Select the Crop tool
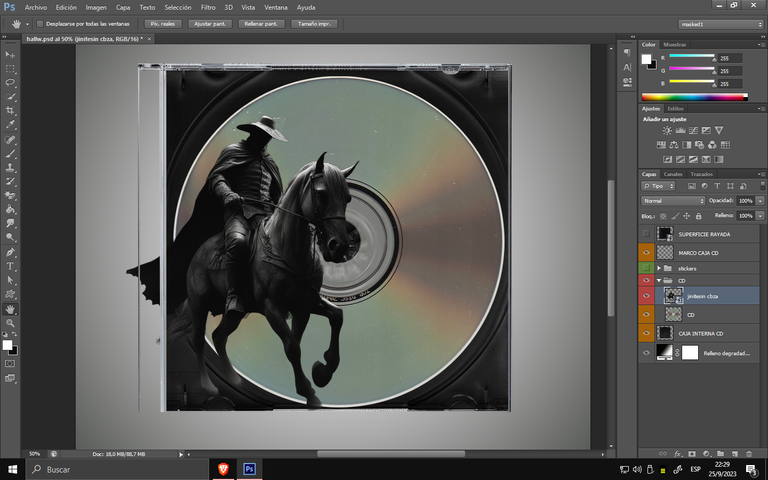The image size is (768, 480). pos(10,111)
